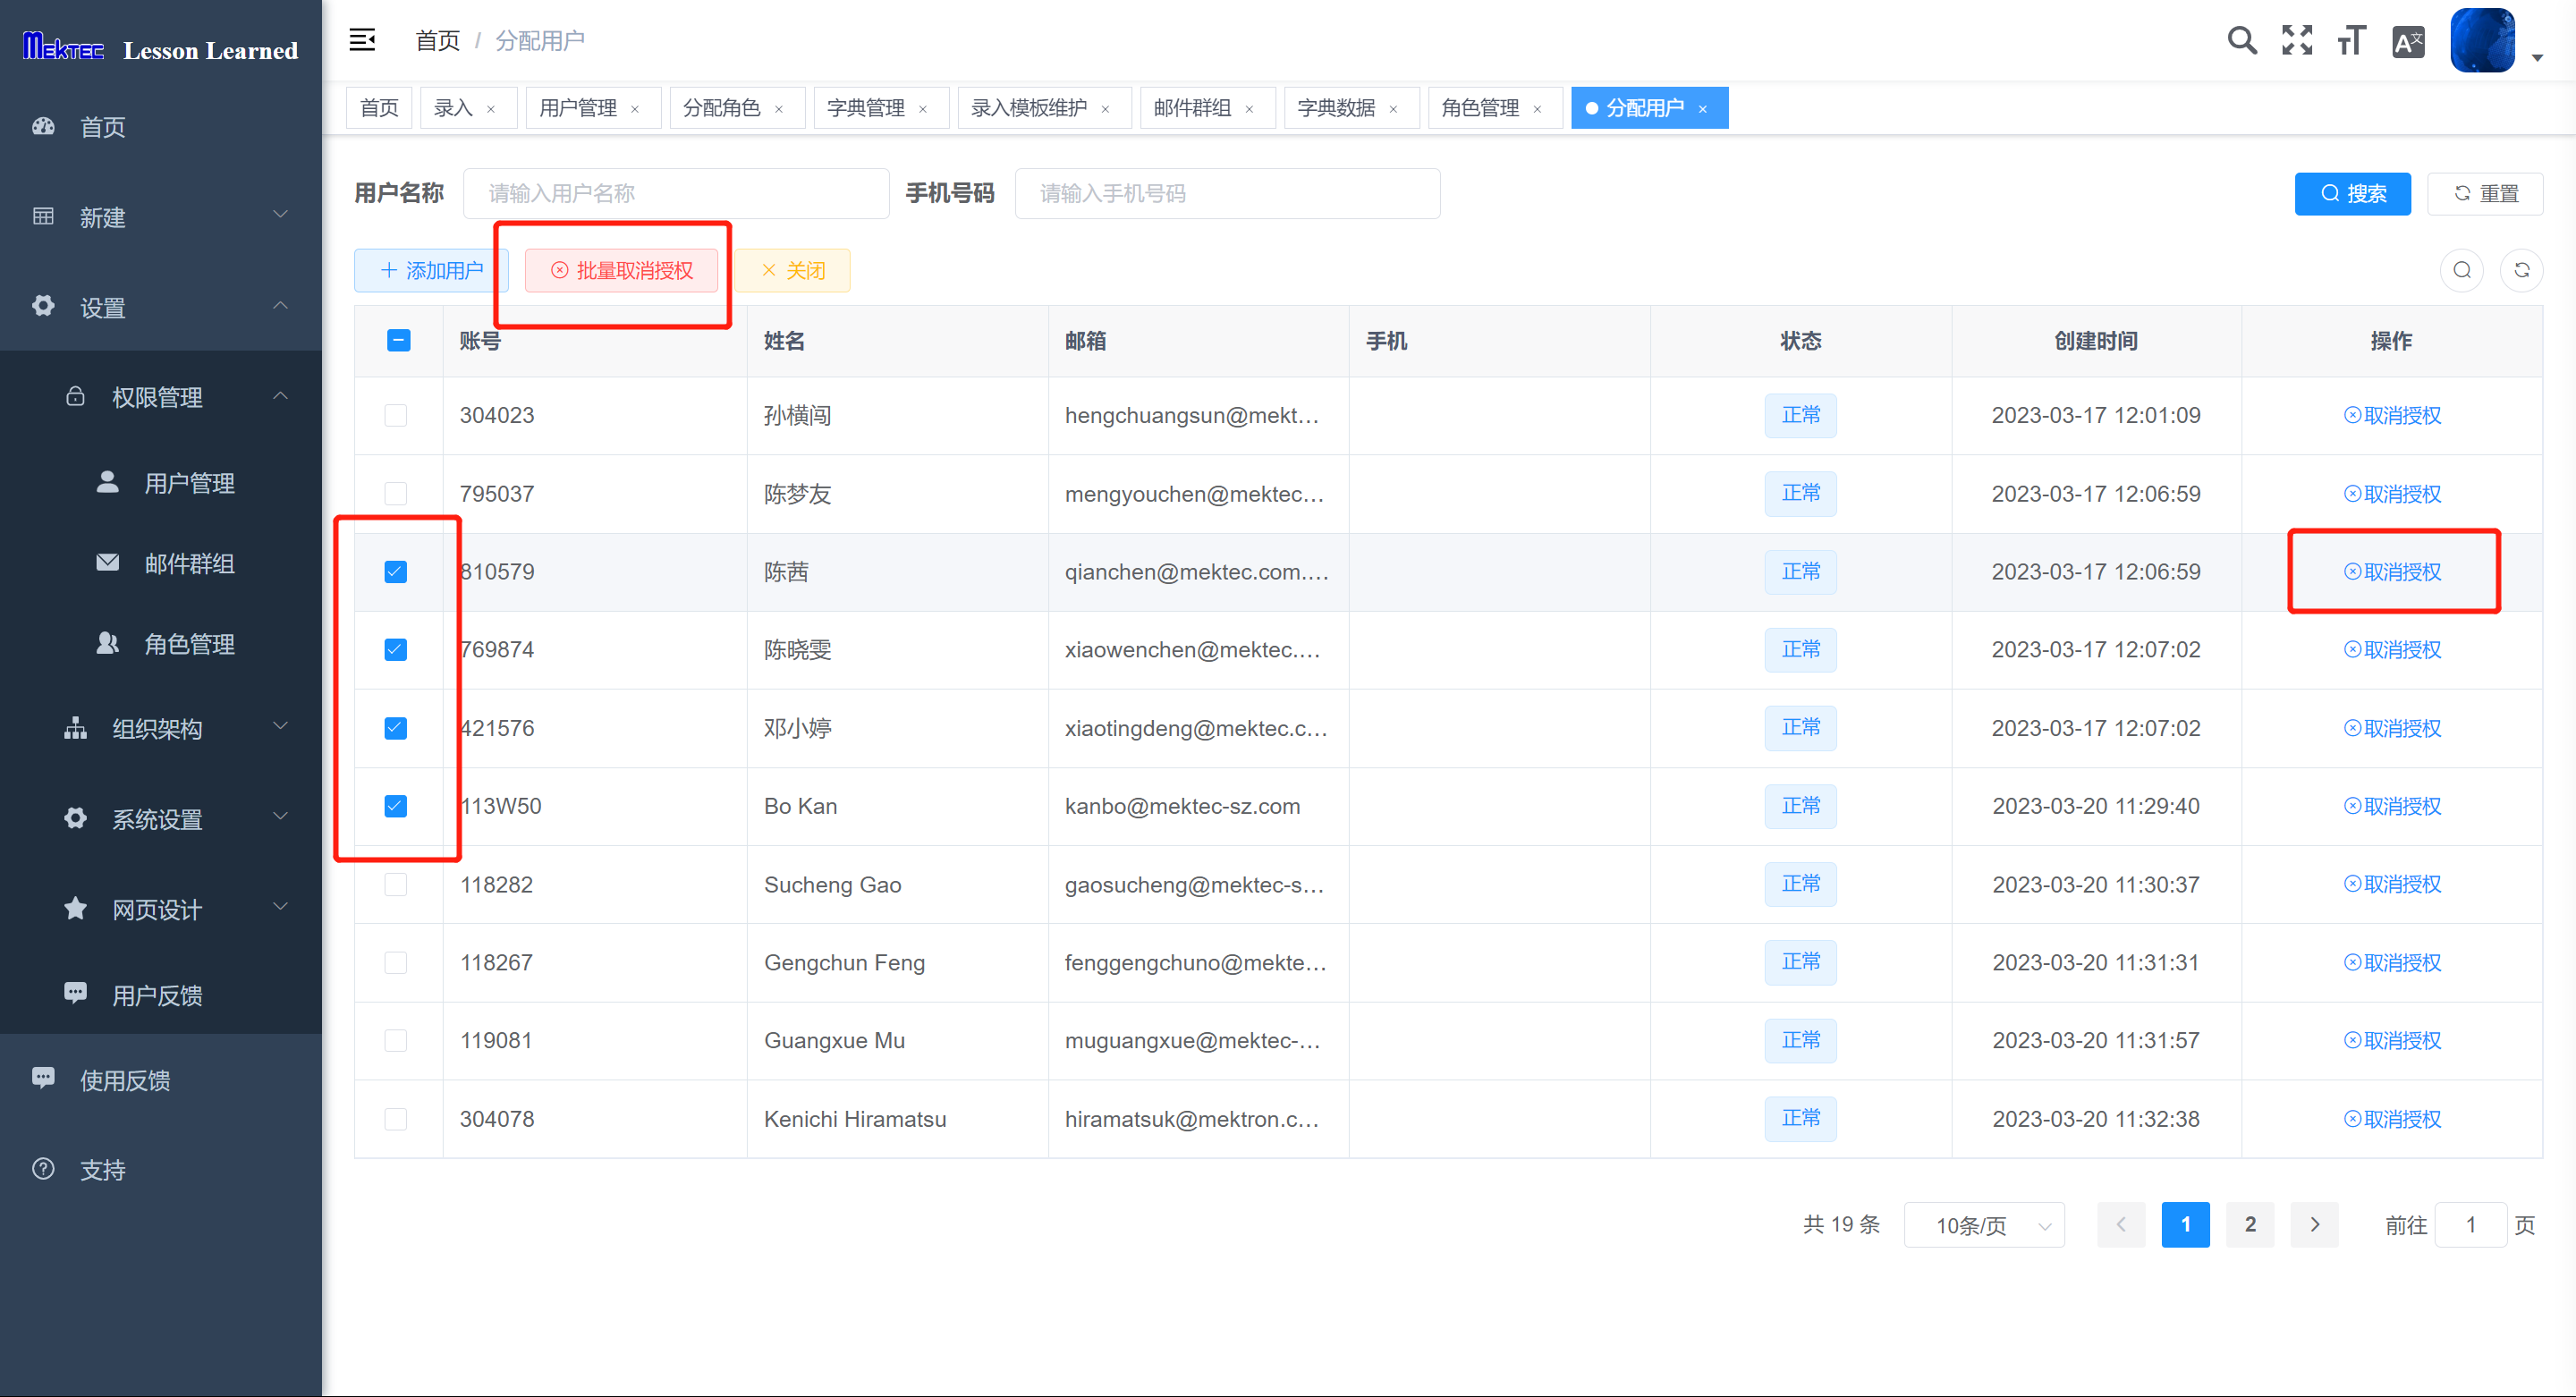Open the language translation icon
Image resolution: width=2576 pixels, height=1397 pixels.
pyautogui.click(x=2408, y=41)
